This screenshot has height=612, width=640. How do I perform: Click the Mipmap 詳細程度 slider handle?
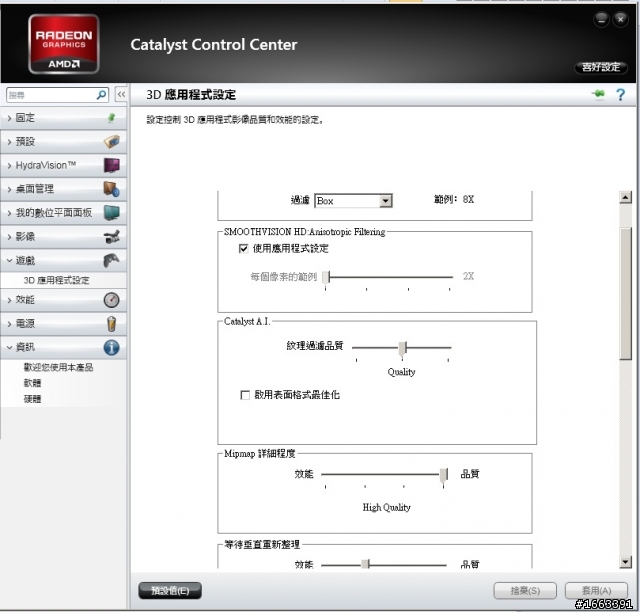click(444, 475)
